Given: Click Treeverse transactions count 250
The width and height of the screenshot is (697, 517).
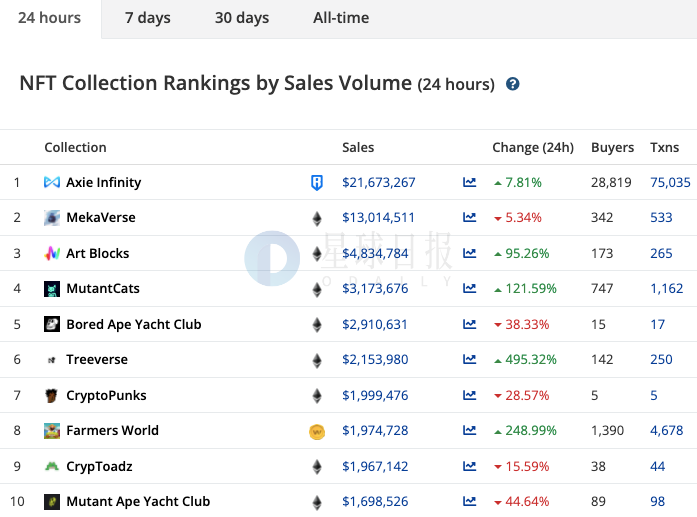Looking at the screenshot, I should tap(661, 359).
